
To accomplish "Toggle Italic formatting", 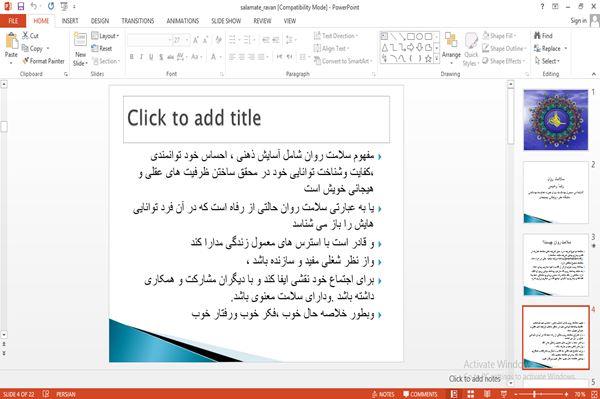I will pyautogui.click(x=141, y=57).
